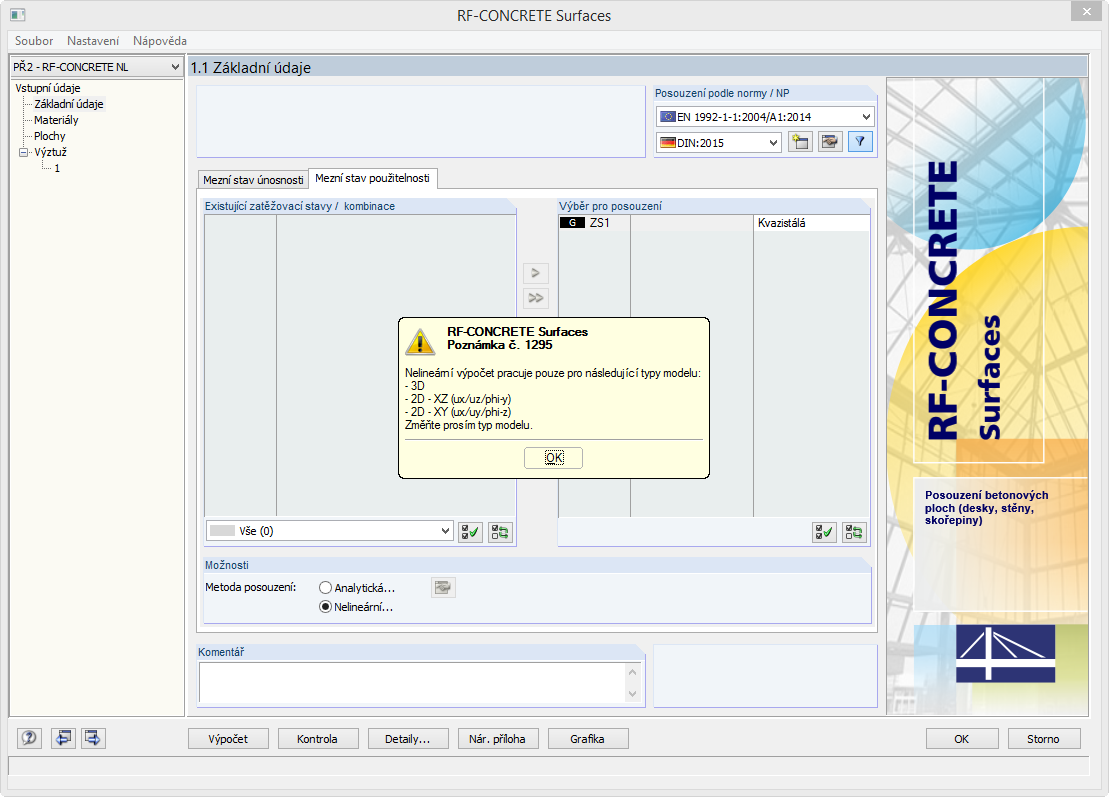
Task: Confirm the warning dialog with OK
Action: [554, 458]
